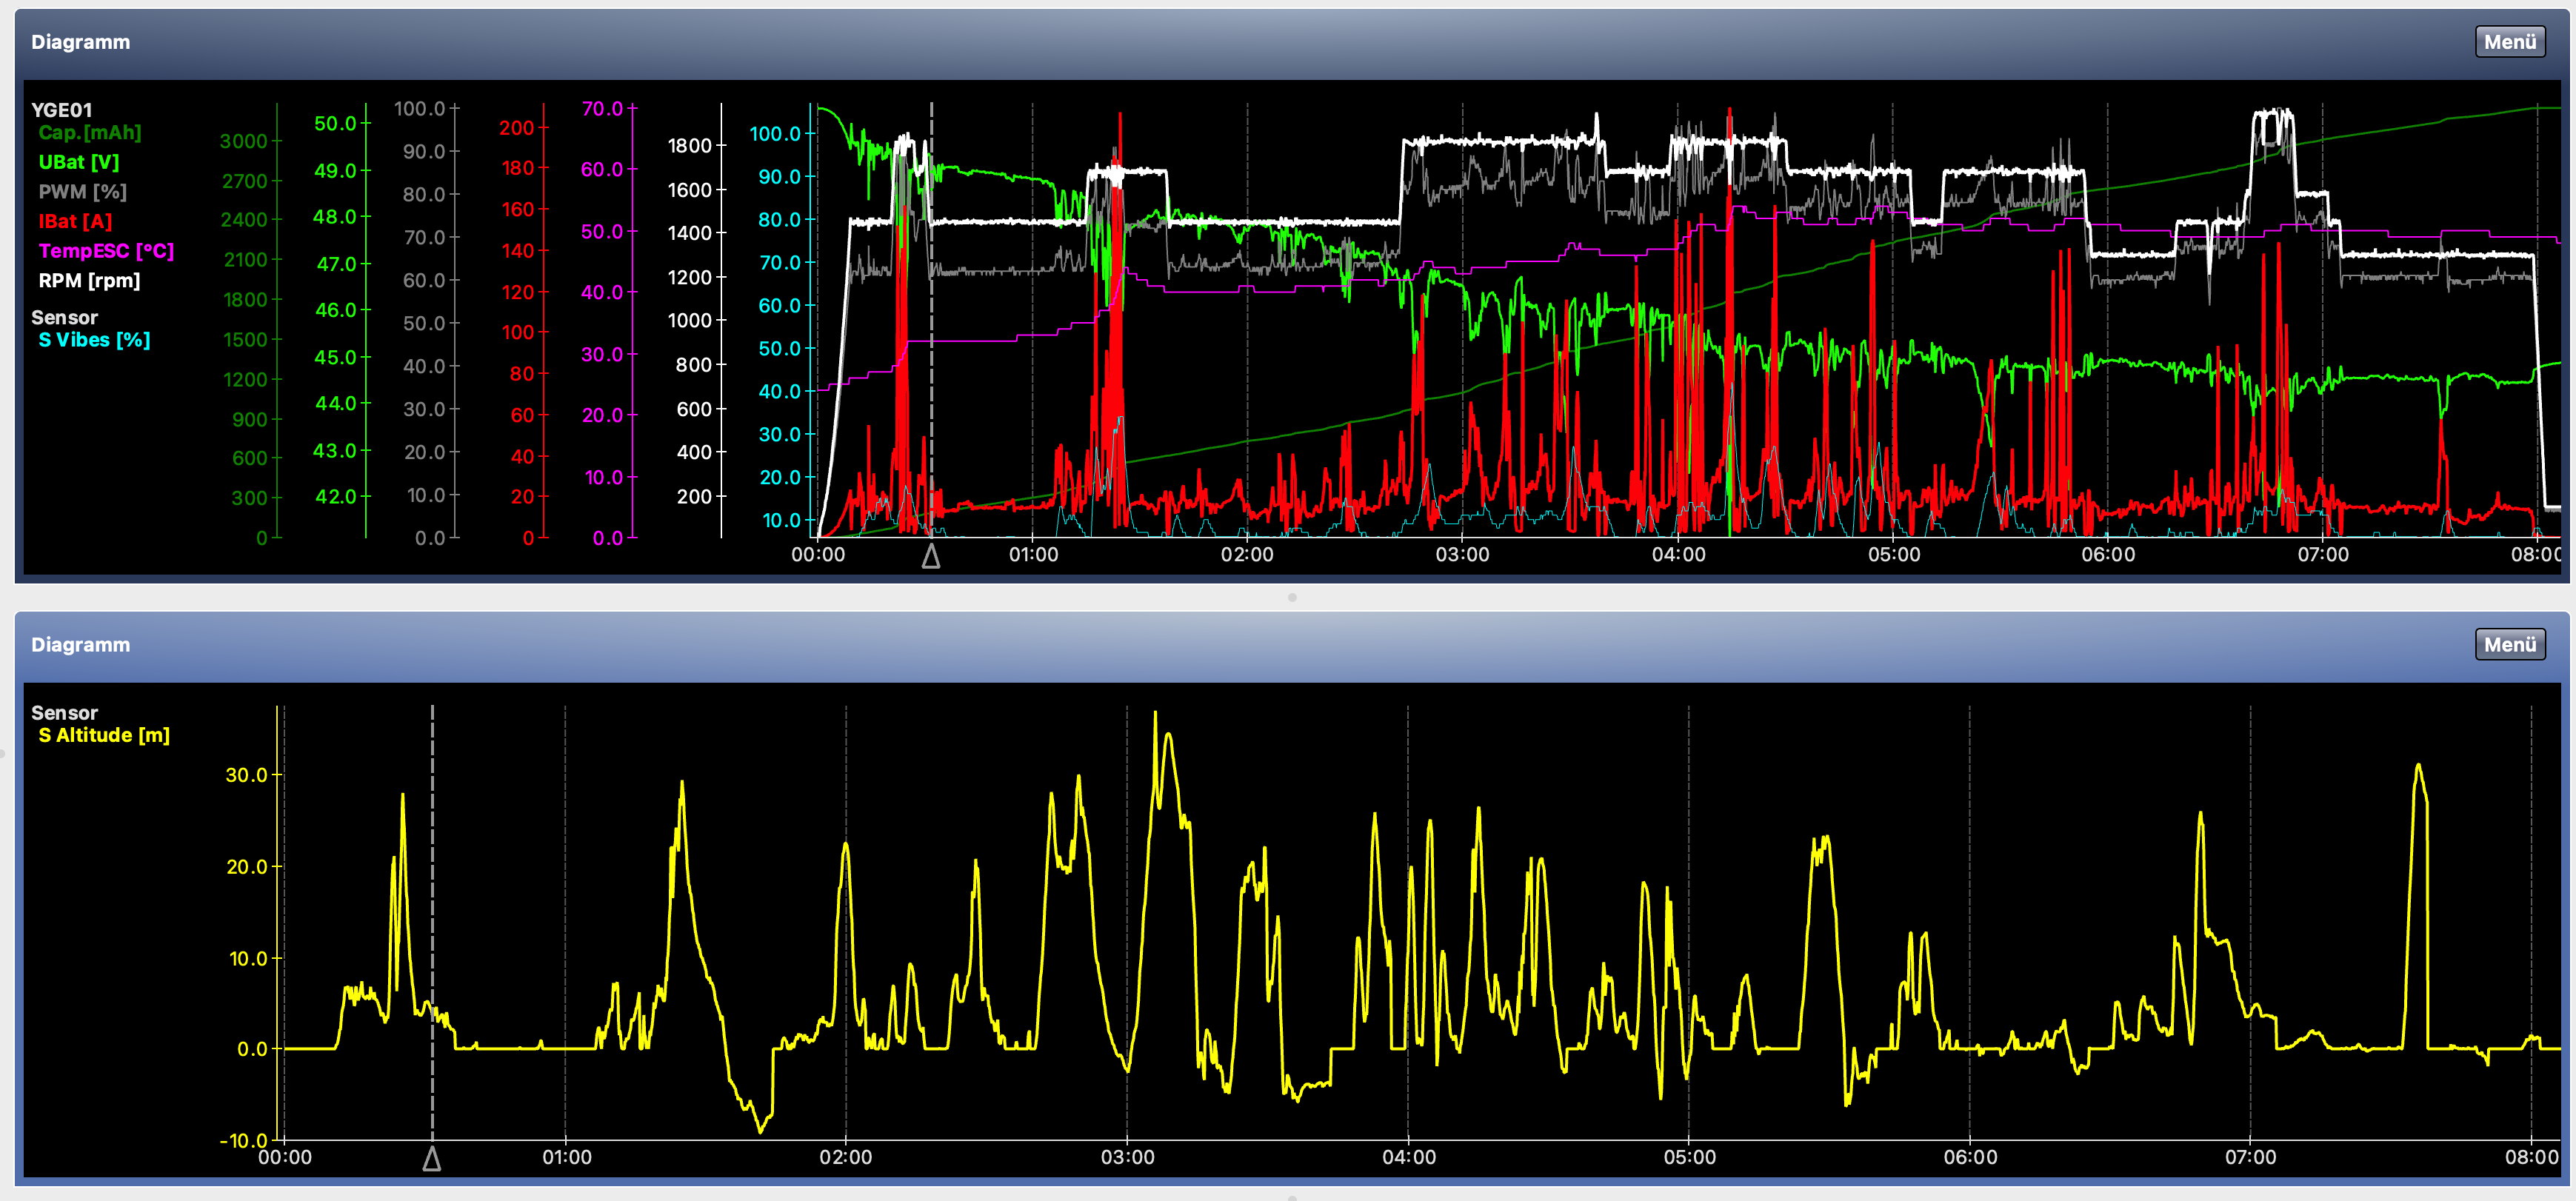The image size is (2576, 1201).
Task: Click the lower Diagramm panel title
Action: coord(80,645)
